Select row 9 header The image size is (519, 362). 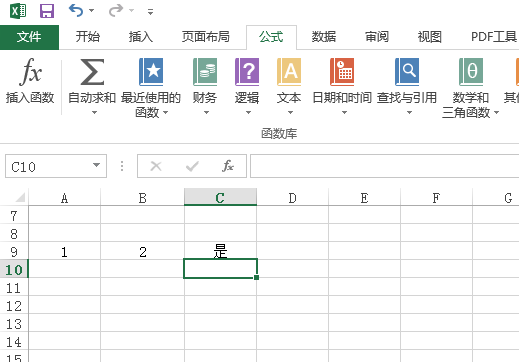pyautogui.click(x=14, y=252)
